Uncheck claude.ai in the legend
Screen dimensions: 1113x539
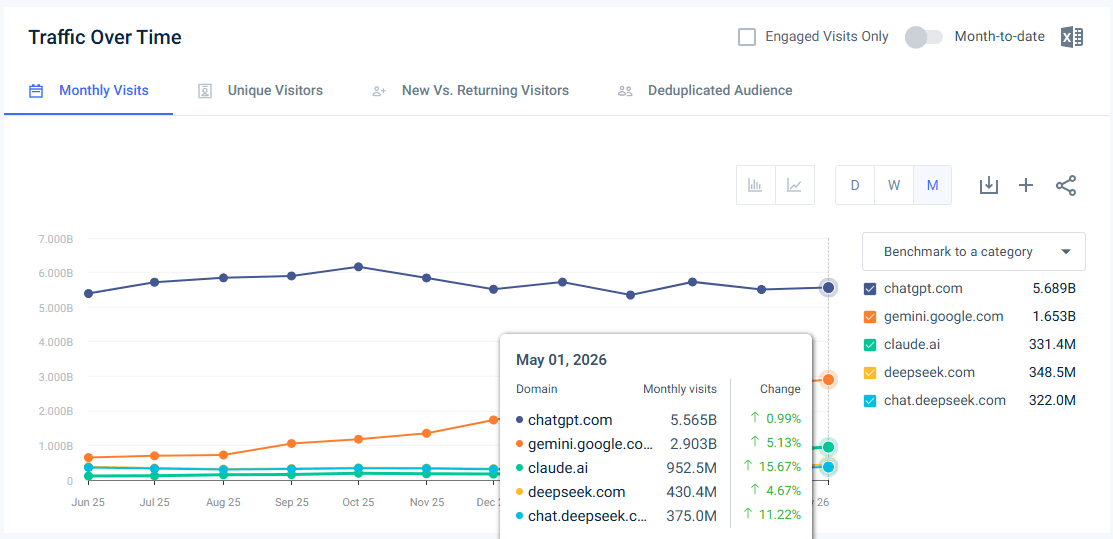pos(870,344)
